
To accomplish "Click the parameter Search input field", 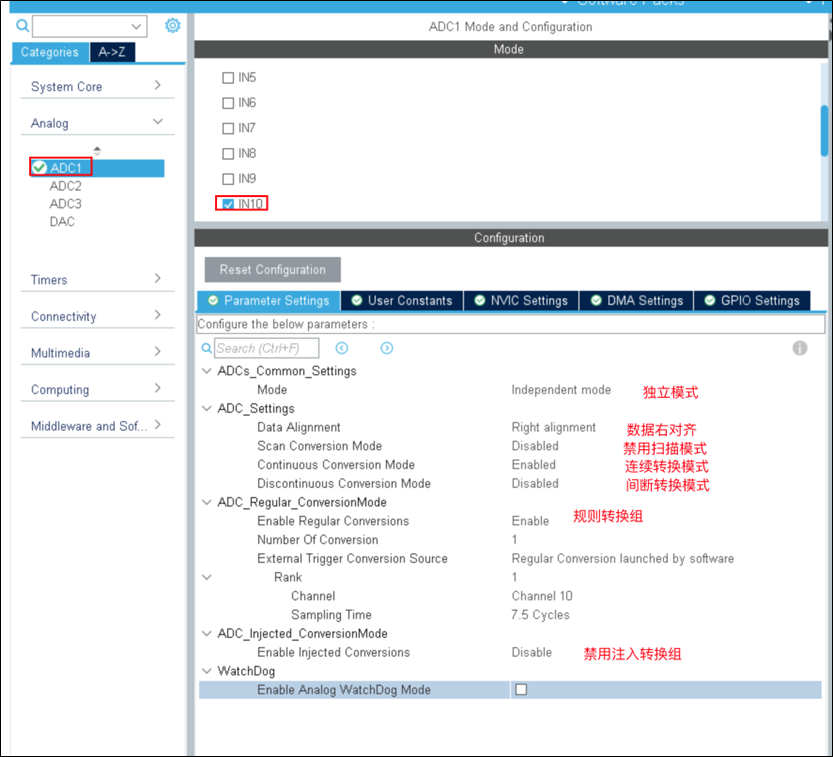I will pyautogui.click(x=266, y=348).
